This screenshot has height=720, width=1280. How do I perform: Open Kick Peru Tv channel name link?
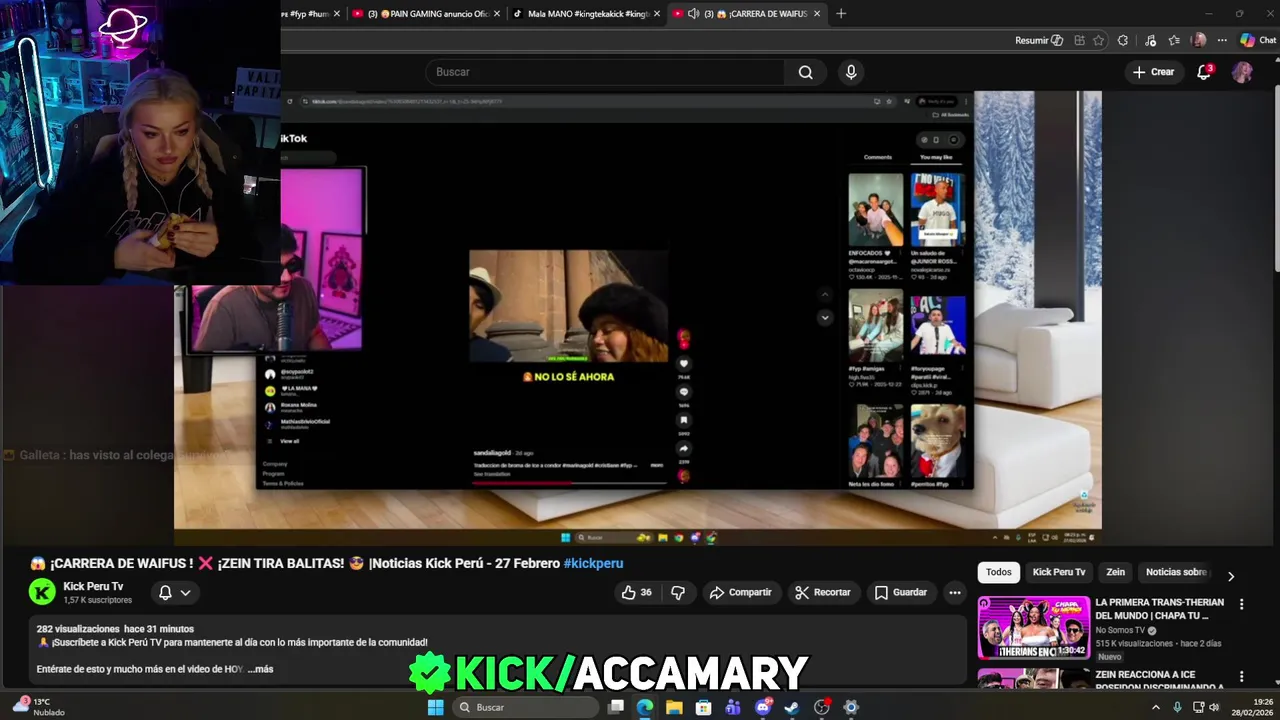coord(93,586)
